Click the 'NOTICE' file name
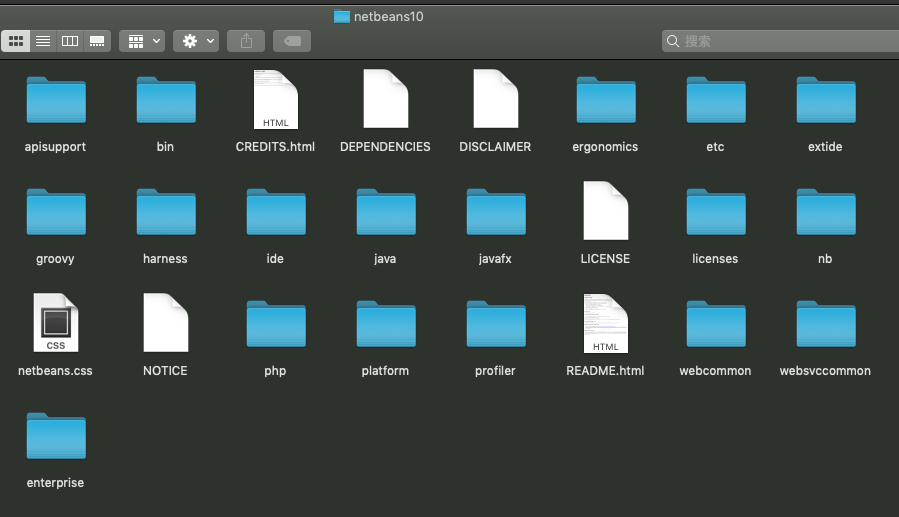 click(x=165, y=371)
